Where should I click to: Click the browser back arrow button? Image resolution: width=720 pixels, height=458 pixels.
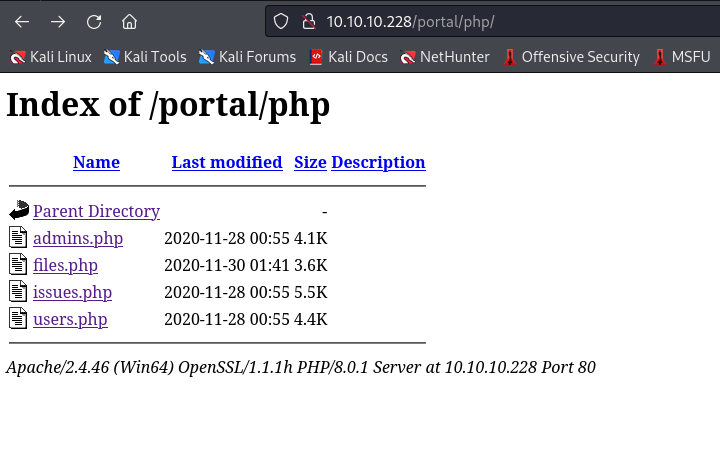pos(21,21)
